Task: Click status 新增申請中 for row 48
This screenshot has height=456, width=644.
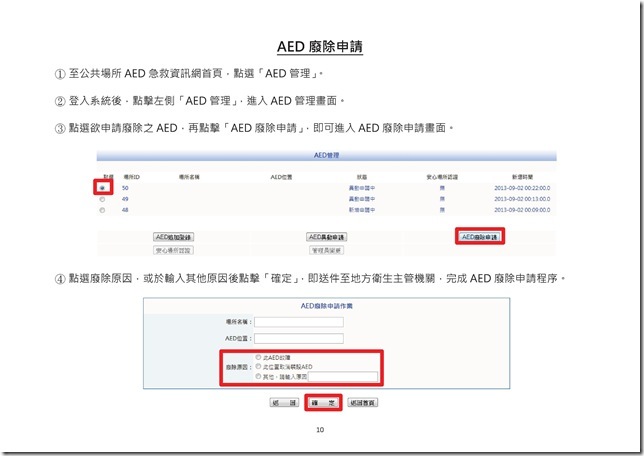Action: (362, 210)
